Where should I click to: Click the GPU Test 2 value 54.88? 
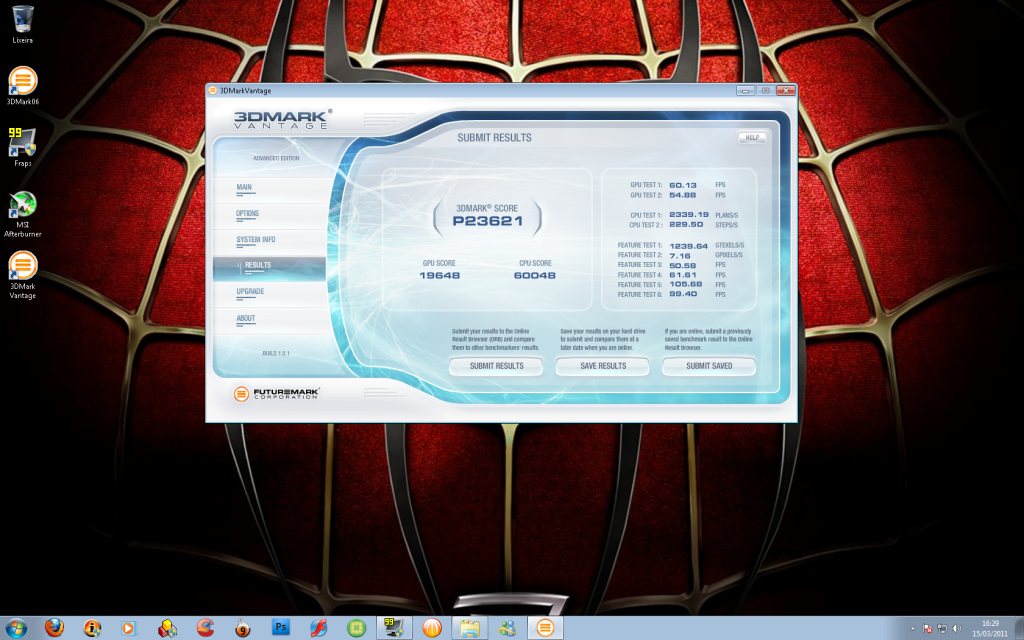pos(683,195)
